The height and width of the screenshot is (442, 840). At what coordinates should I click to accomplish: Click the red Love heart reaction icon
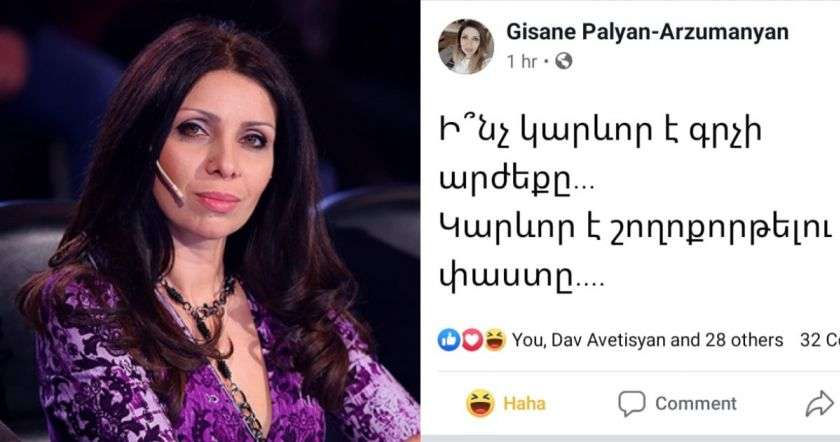472,340
